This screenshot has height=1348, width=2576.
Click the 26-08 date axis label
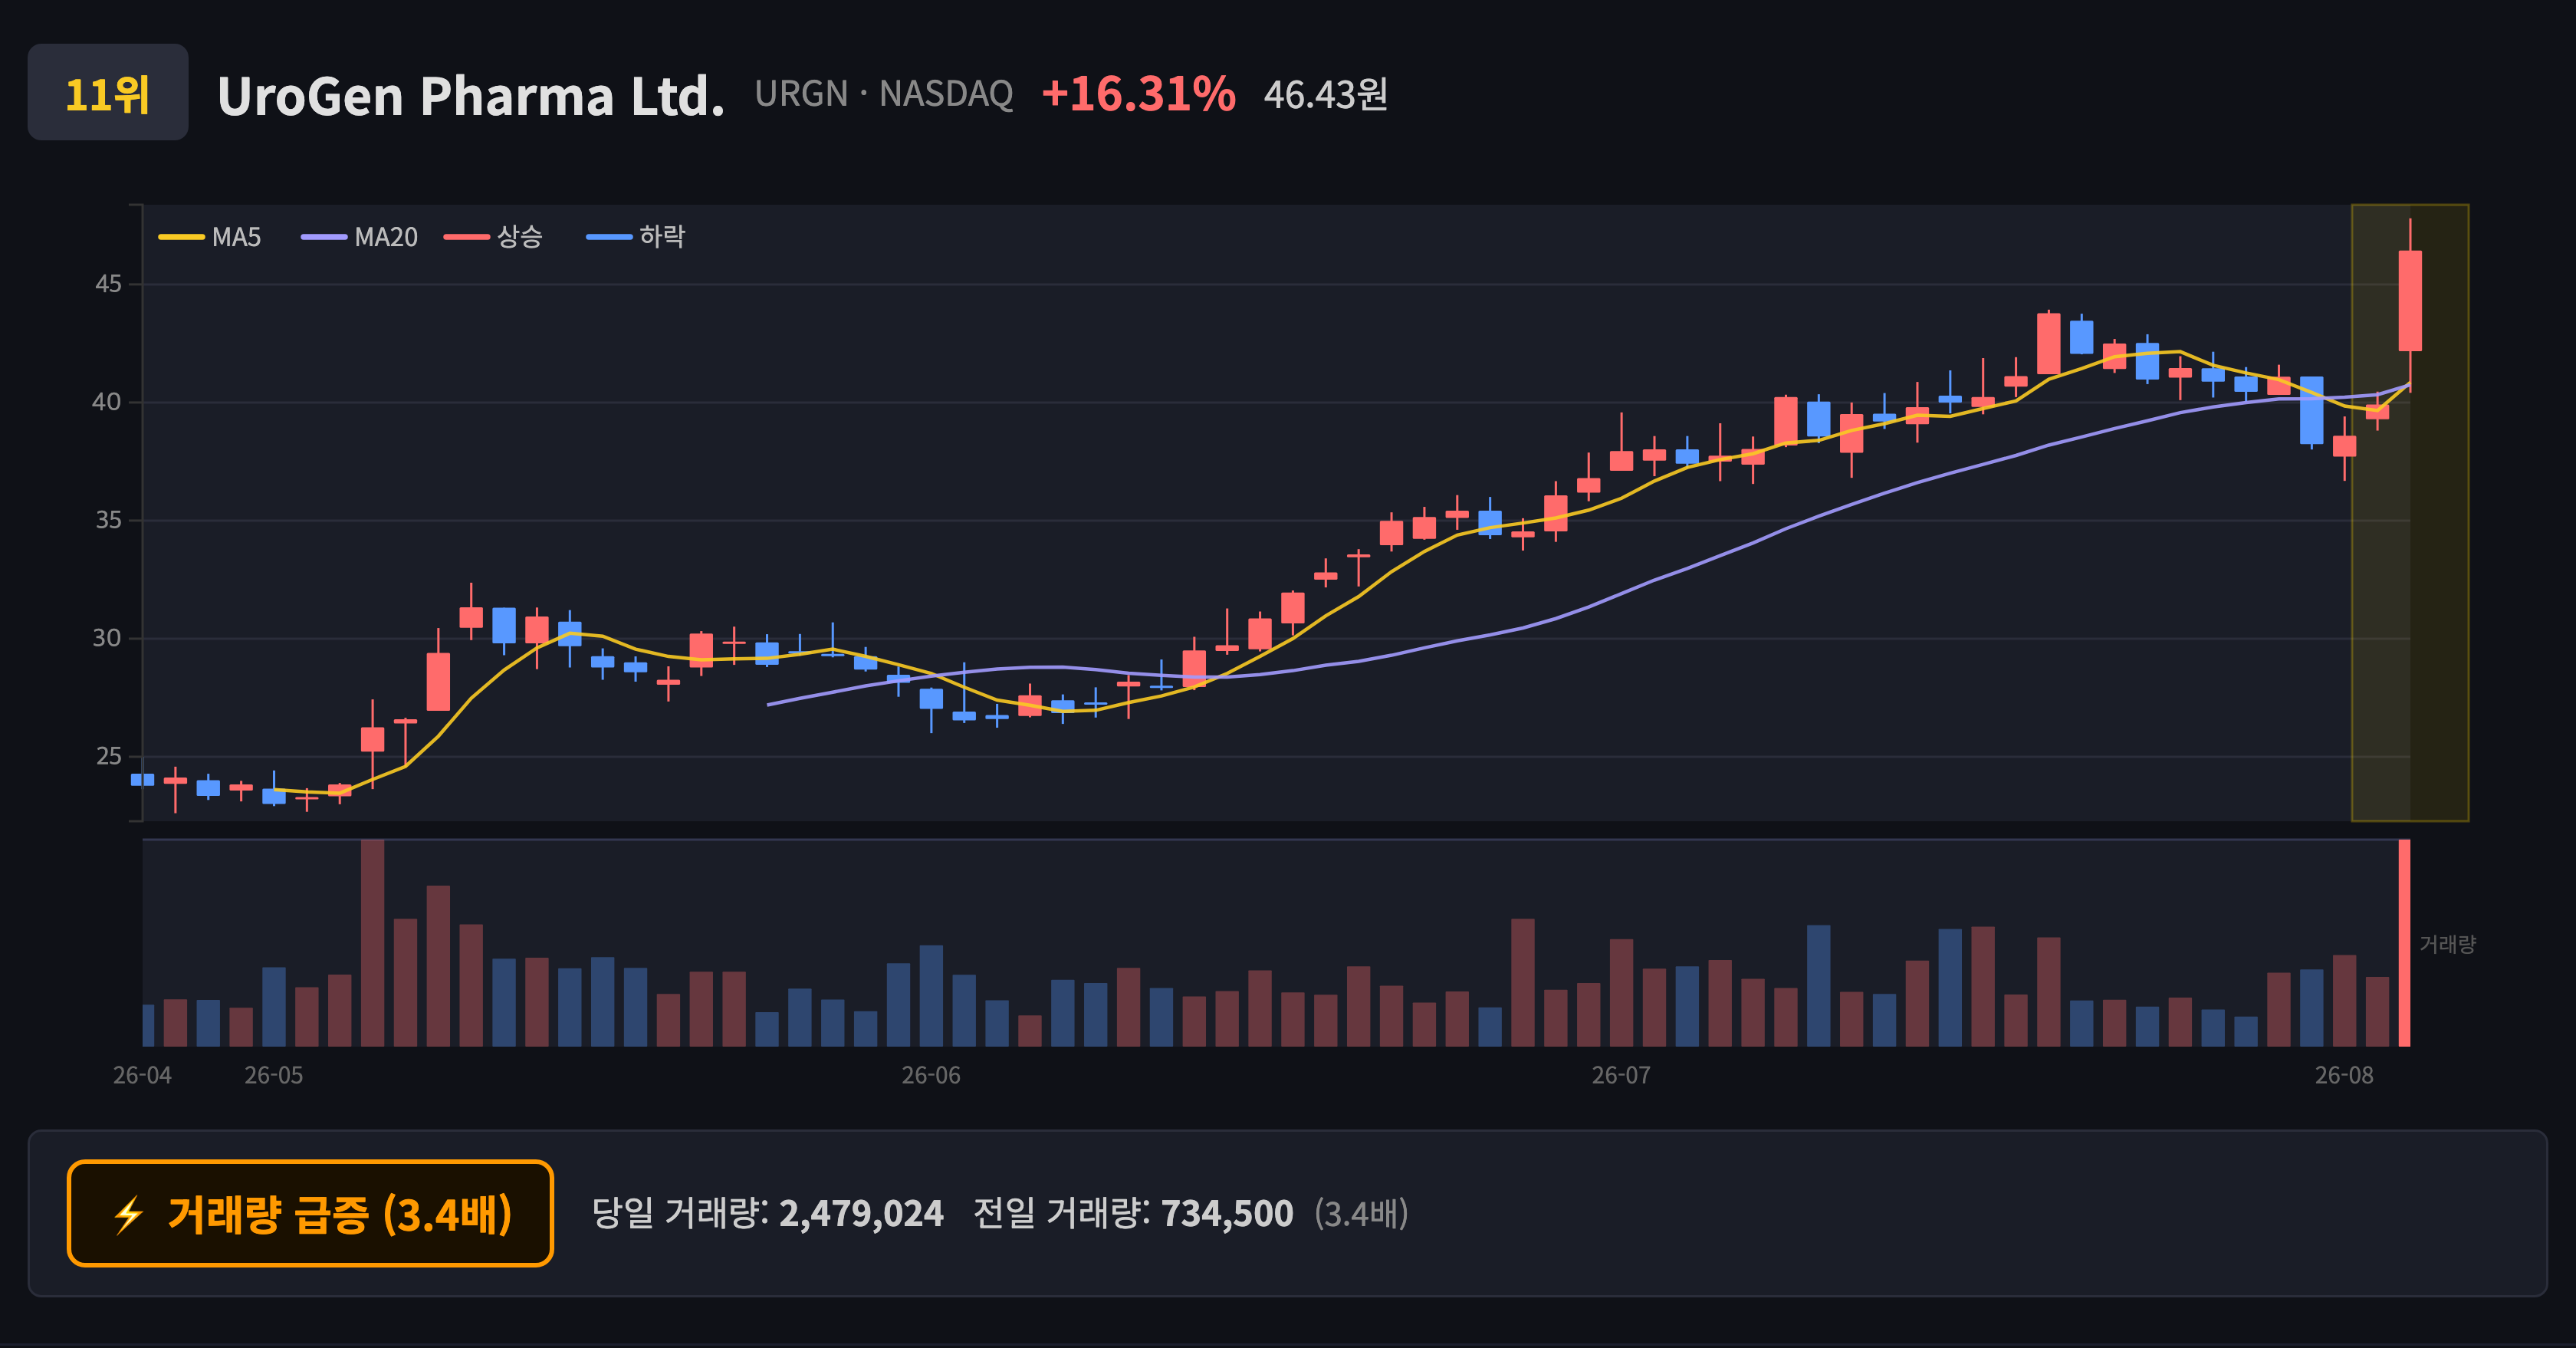pos(2344,1075)
